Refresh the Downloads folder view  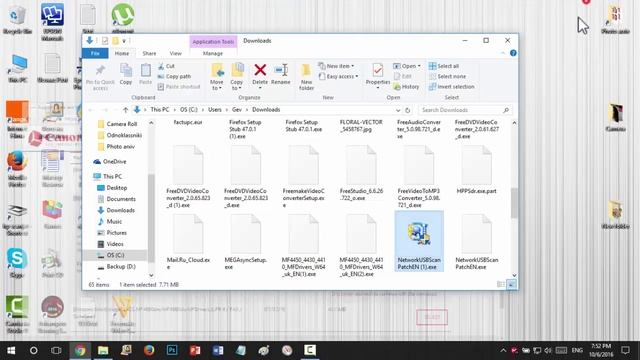[x=407, y=110]
